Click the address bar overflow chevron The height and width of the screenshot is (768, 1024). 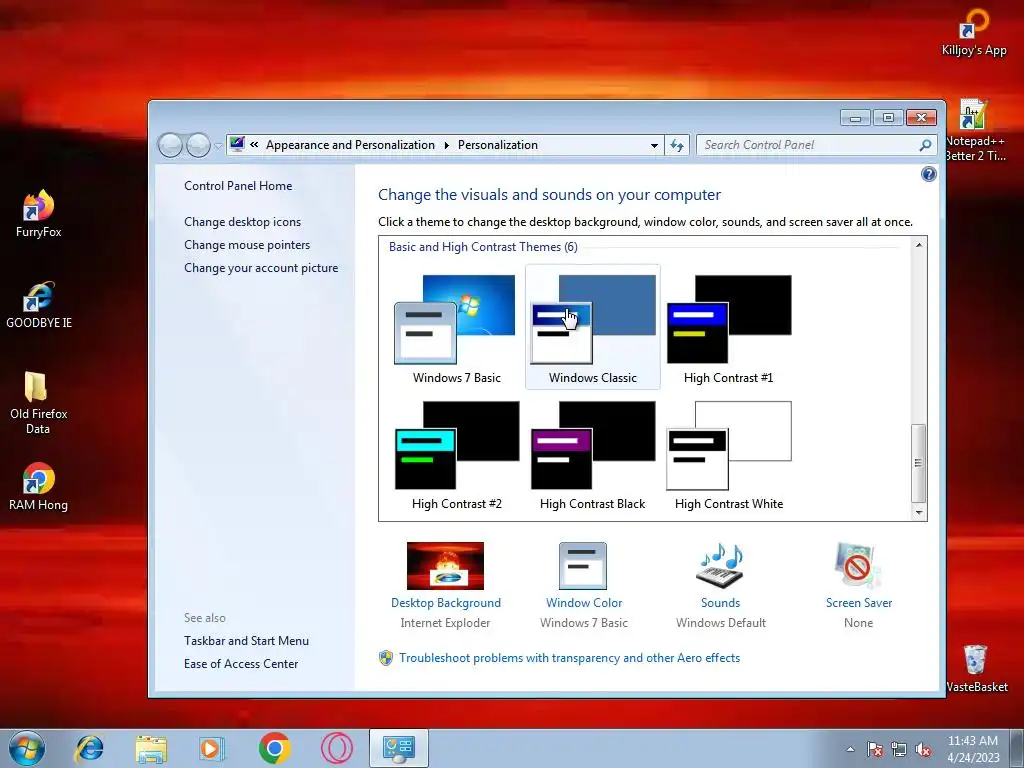point(254,145)
